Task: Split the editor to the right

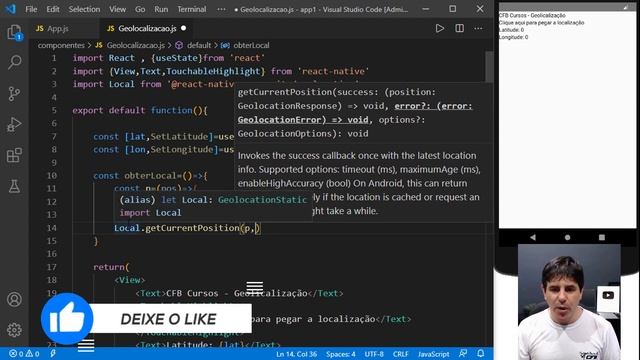Action: pos(459,28)
